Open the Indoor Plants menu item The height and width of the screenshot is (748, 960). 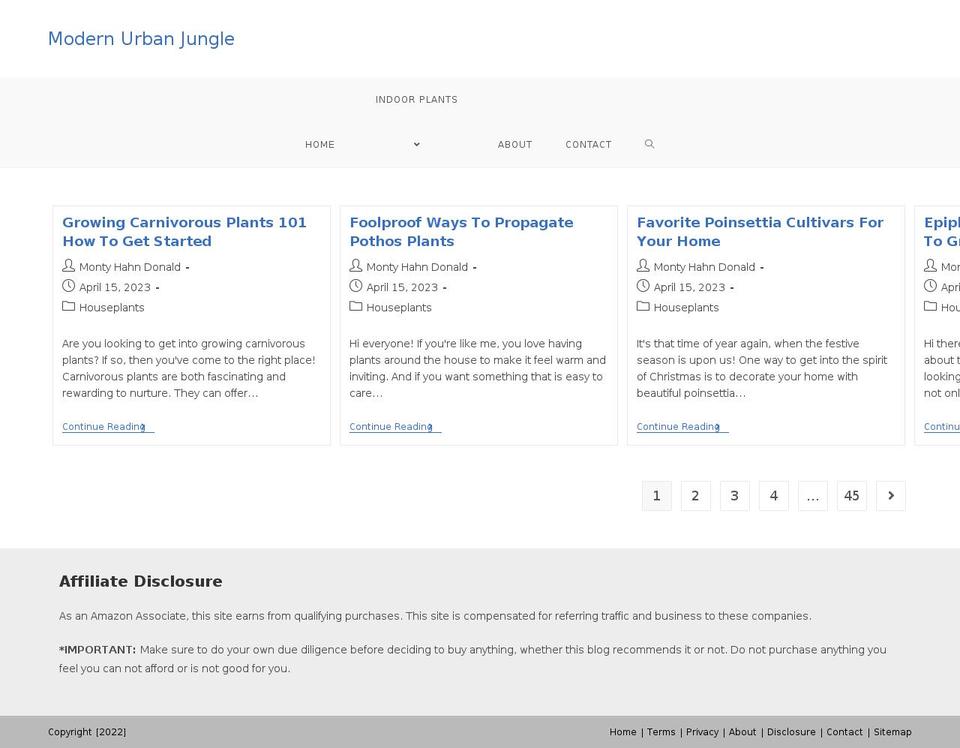tap(416, 100)
